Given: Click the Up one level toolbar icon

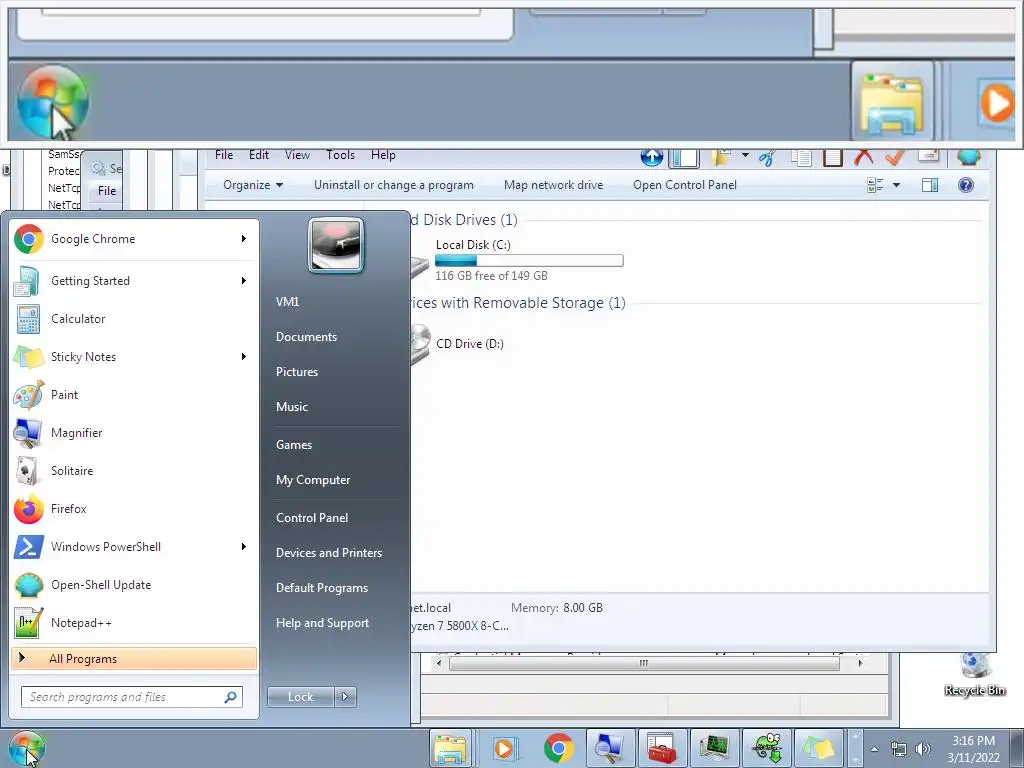Looking at the screenshot, I should (x=651, y=157).
